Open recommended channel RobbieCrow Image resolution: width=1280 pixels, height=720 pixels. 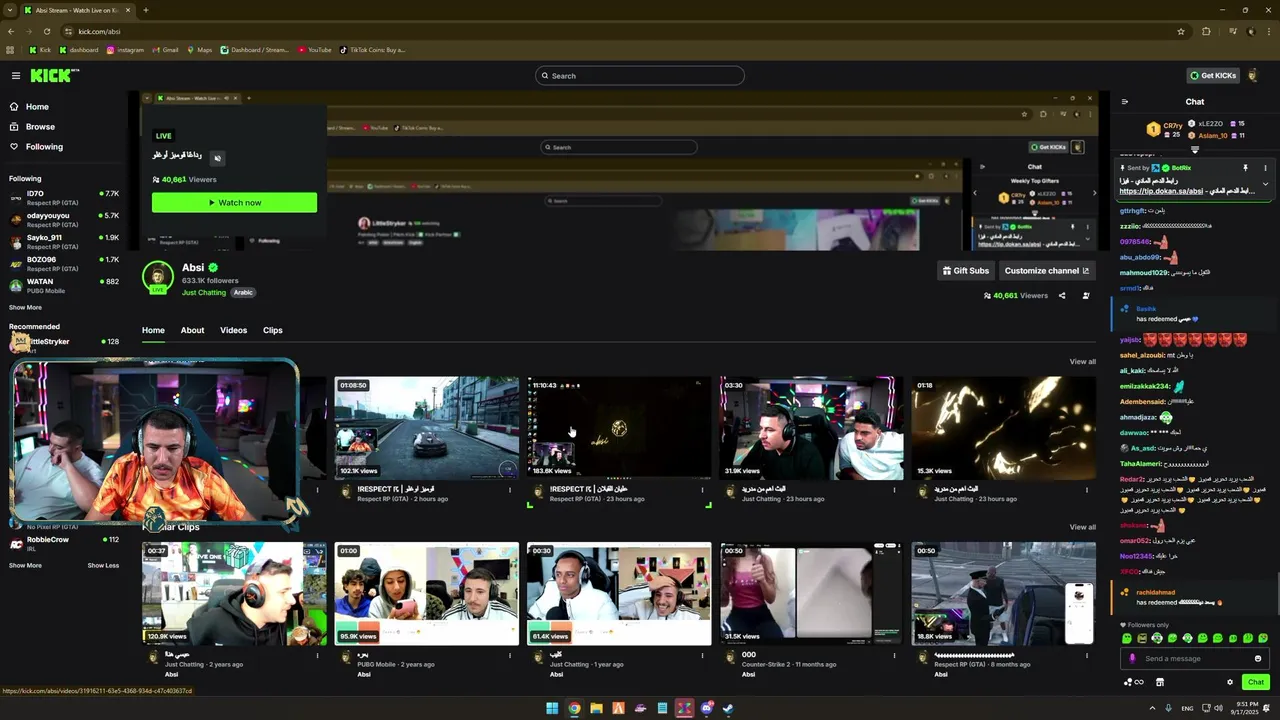pos(64,543)
